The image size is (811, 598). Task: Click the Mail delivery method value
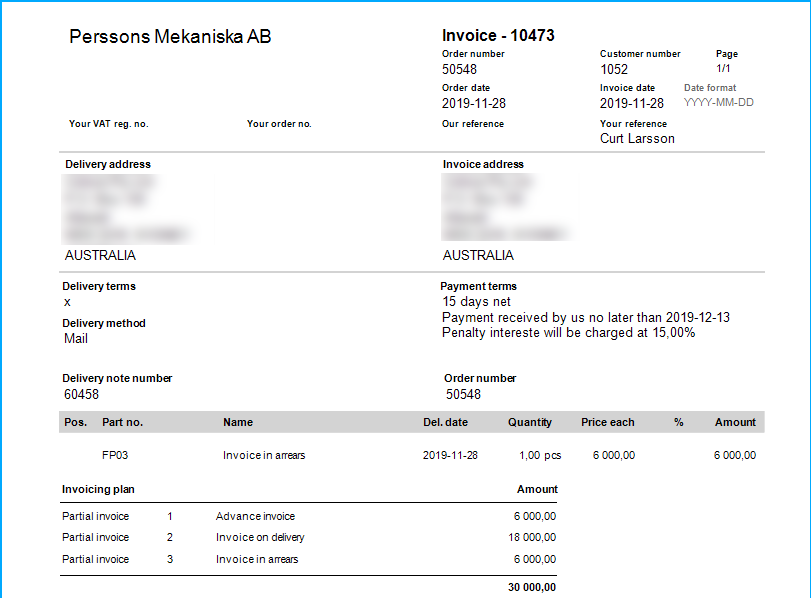[x=76, y=339]
